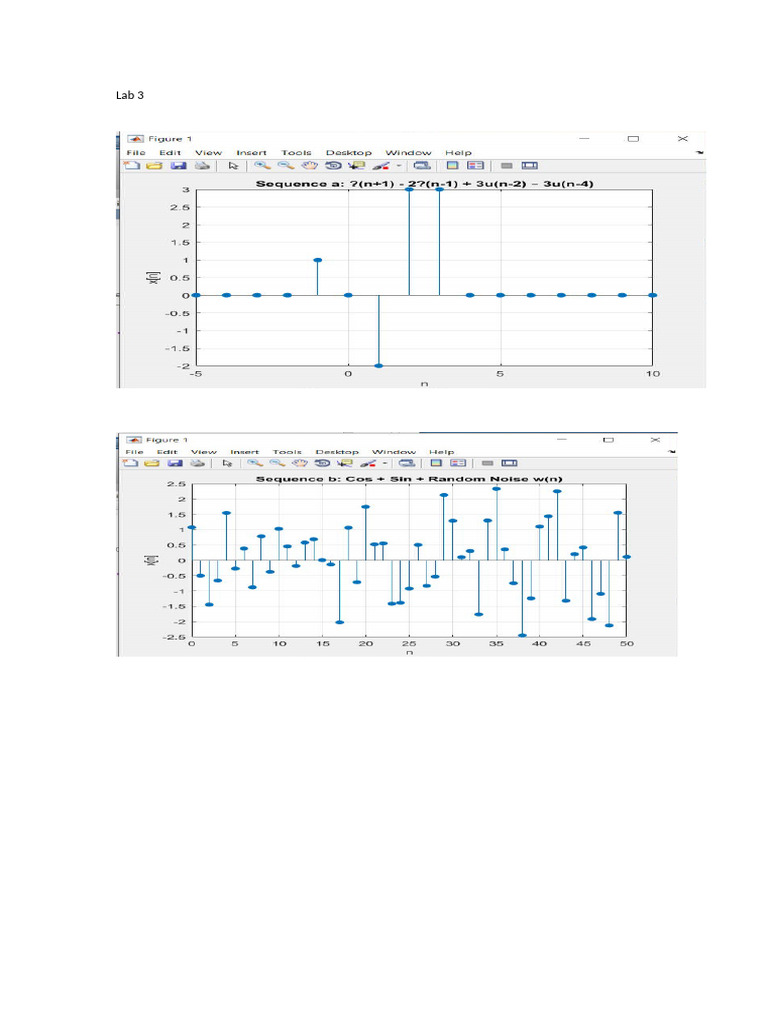The width and height of the screenshot is (768, 1024).
Task: Click the Sequence a plot title text
Action: coord(424,184)
